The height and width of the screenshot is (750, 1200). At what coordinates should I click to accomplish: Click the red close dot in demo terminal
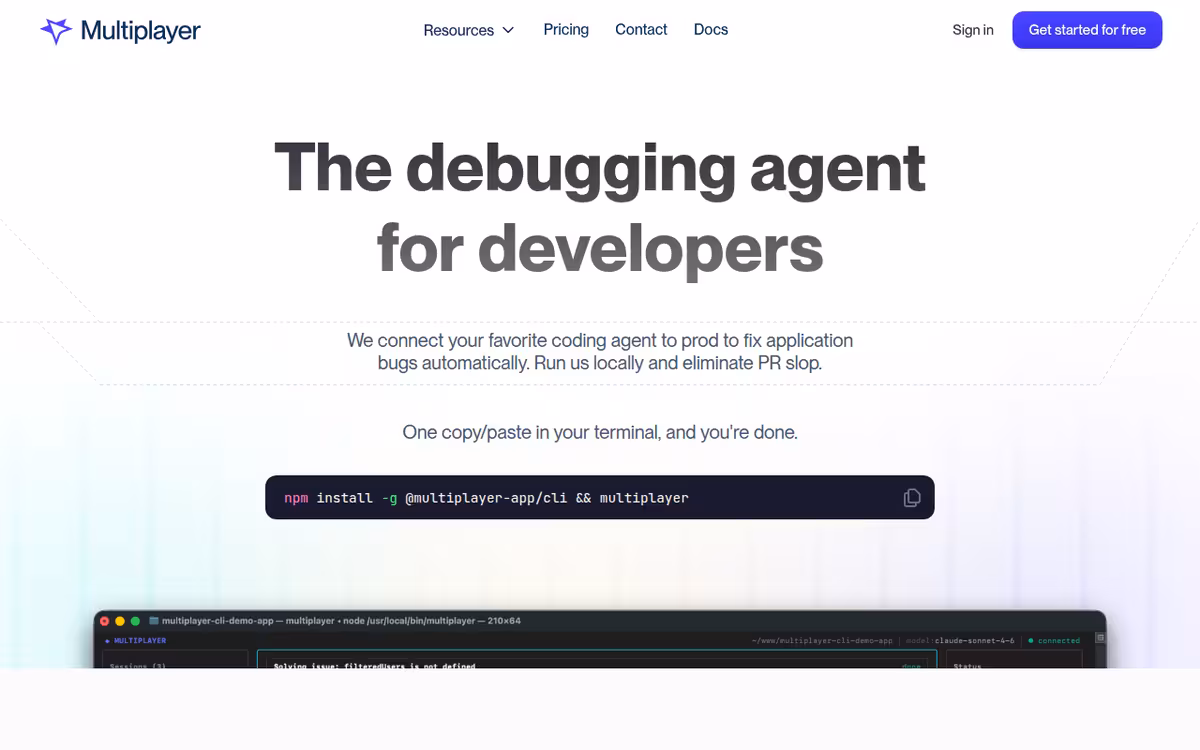pos(104,621)
